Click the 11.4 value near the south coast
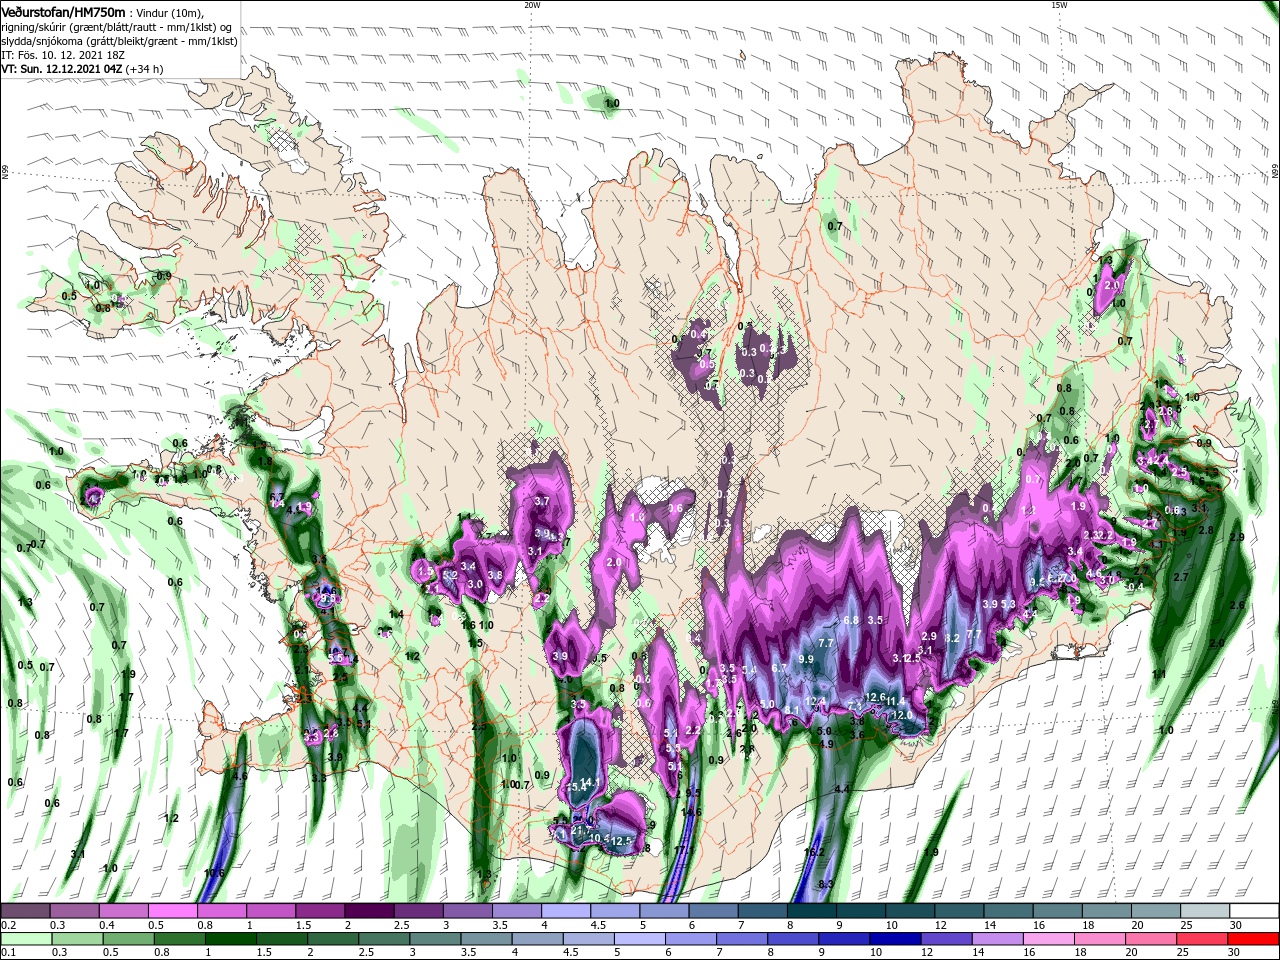This screenshot has width=1280, height=960. 895,701
